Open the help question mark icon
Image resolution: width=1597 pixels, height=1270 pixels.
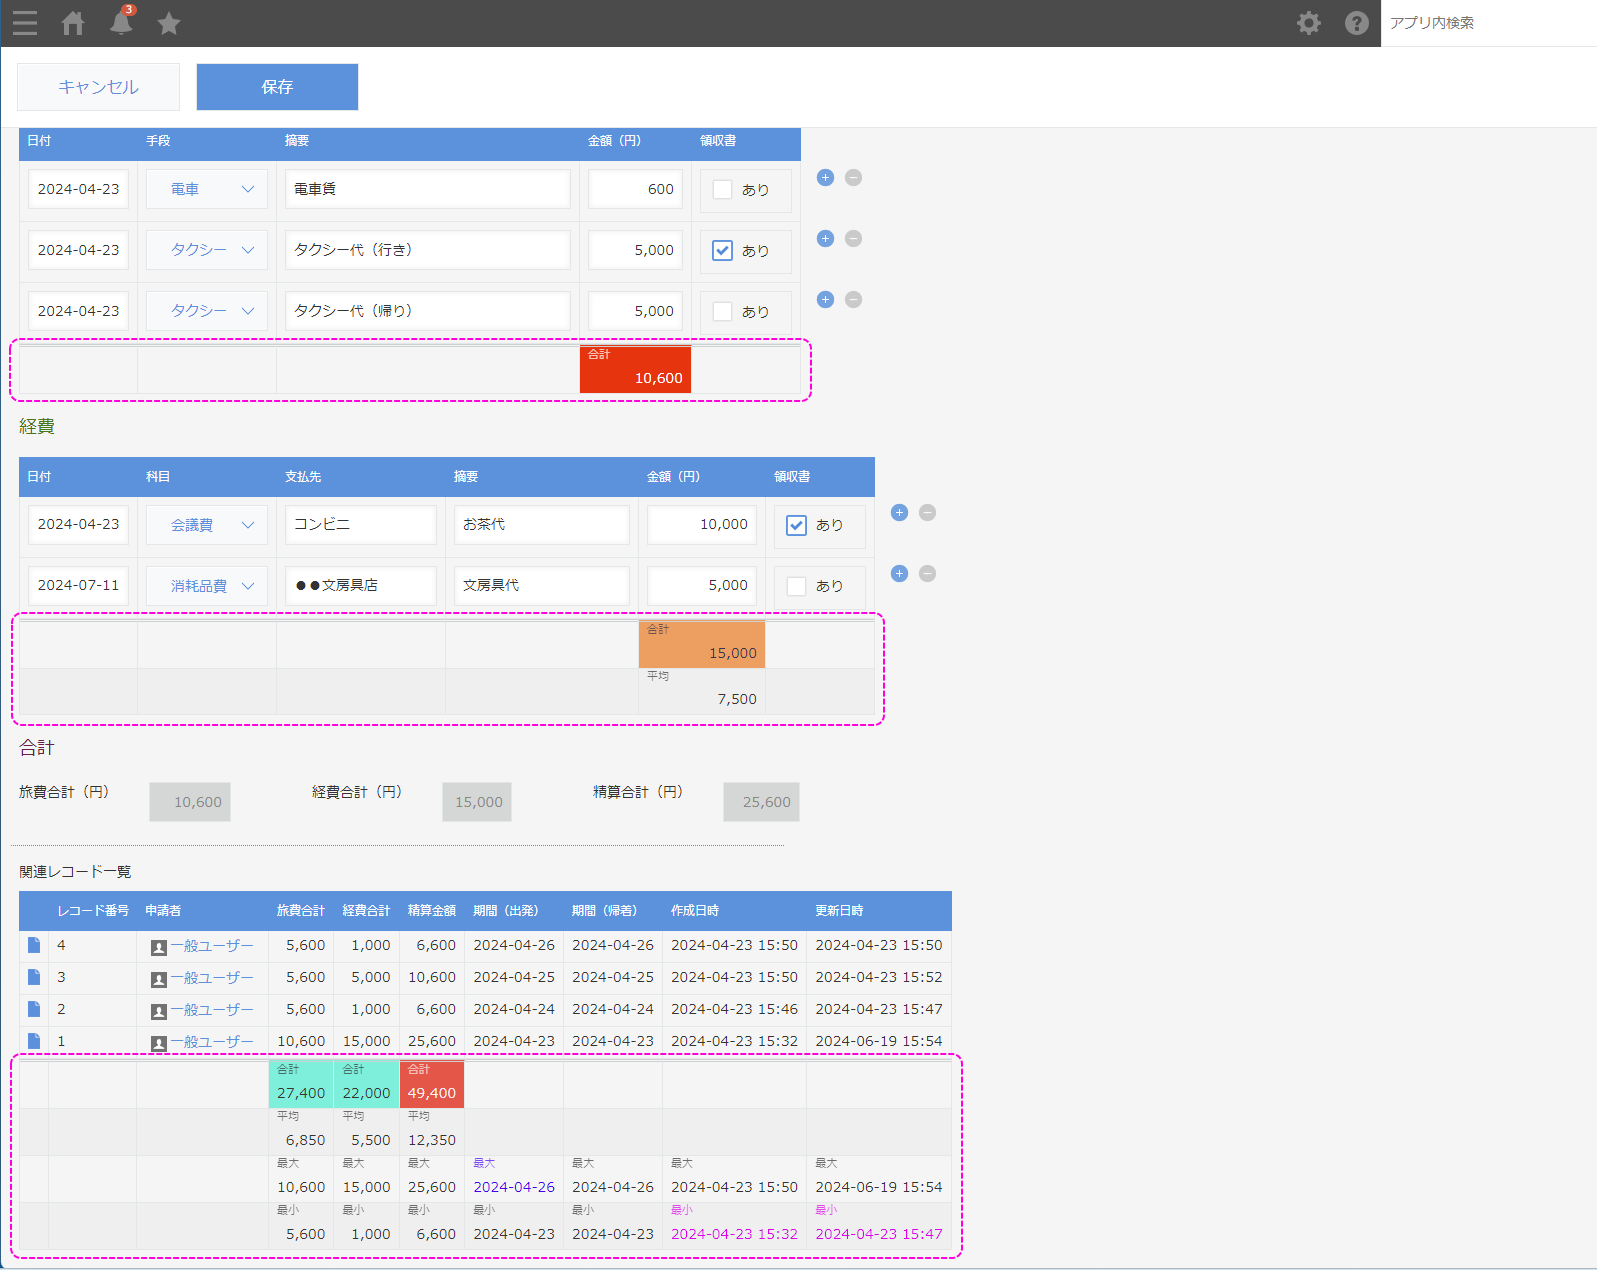[x=1356, y=23]
